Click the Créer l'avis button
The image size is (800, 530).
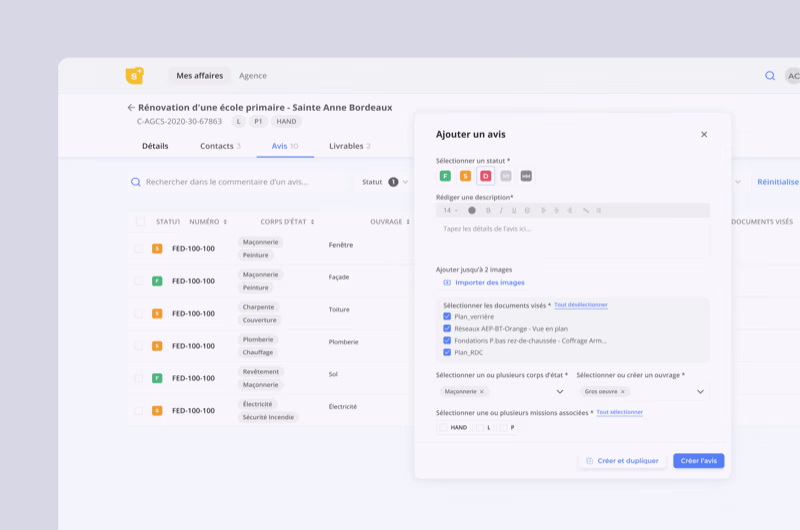(x=698, y=461)
